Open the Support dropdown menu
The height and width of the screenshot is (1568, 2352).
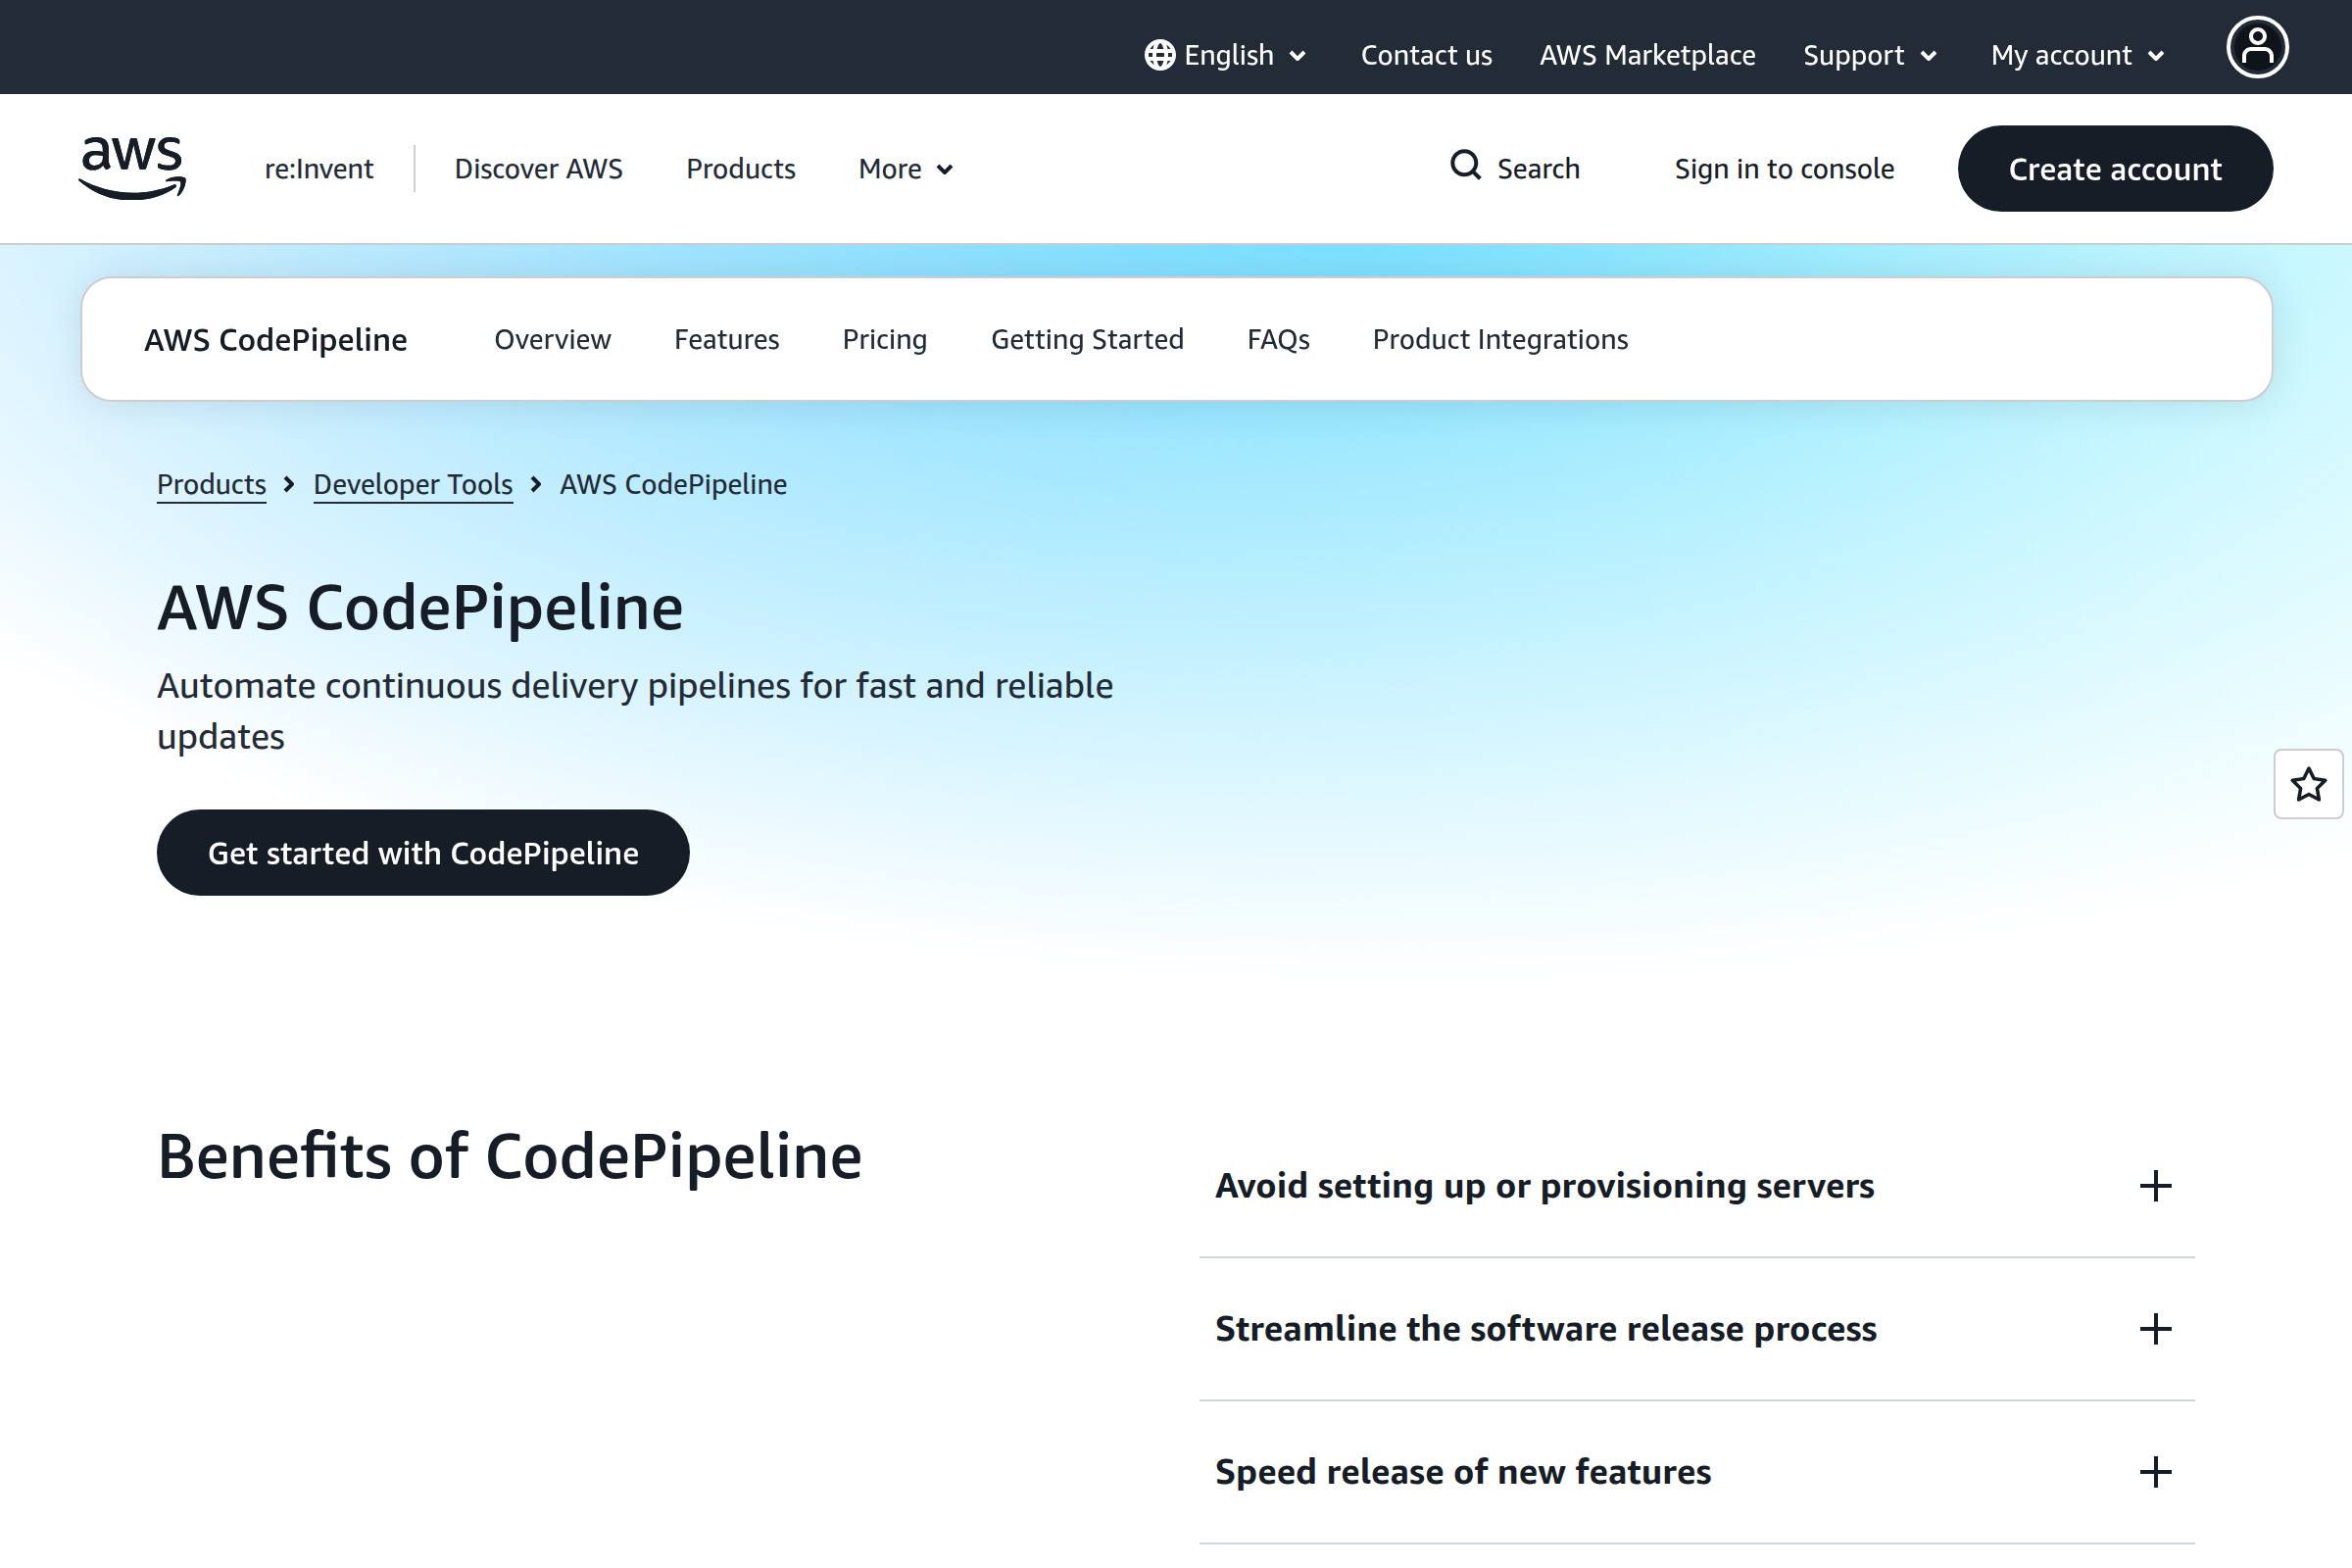point(1870,55)
